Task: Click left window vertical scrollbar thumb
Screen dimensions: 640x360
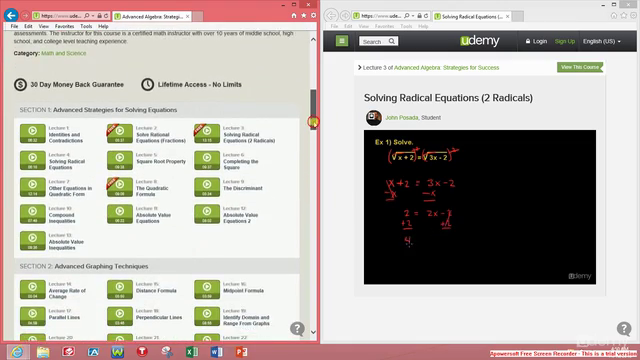Action: coord(313,109)
